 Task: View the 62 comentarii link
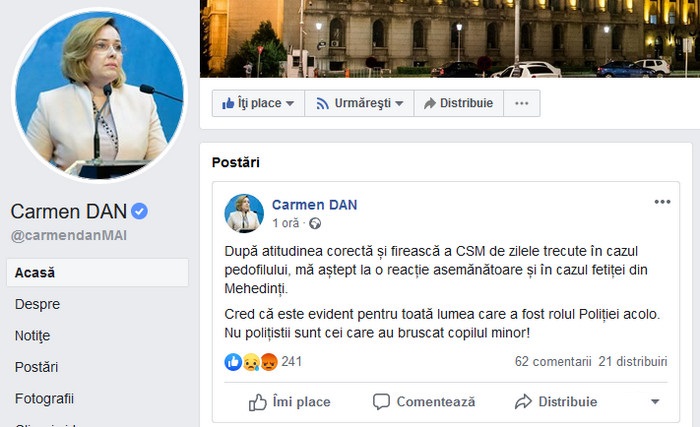click(x=553, y=361)
